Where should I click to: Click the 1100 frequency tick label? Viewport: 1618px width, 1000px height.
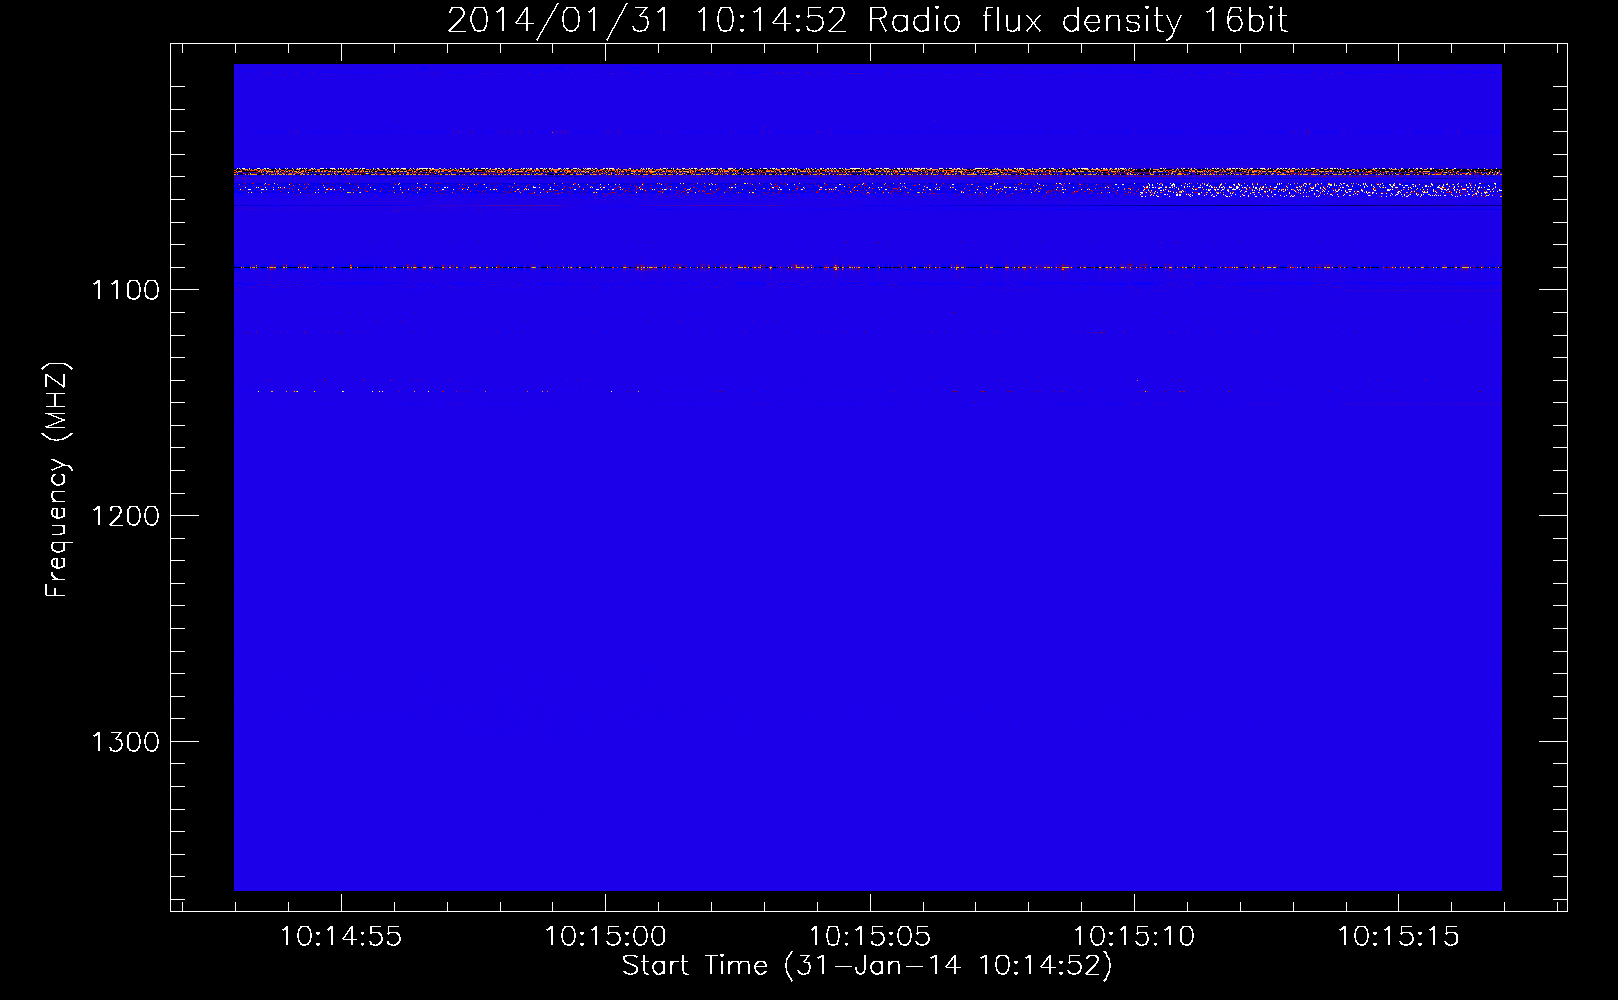click(x=126, y=290)
